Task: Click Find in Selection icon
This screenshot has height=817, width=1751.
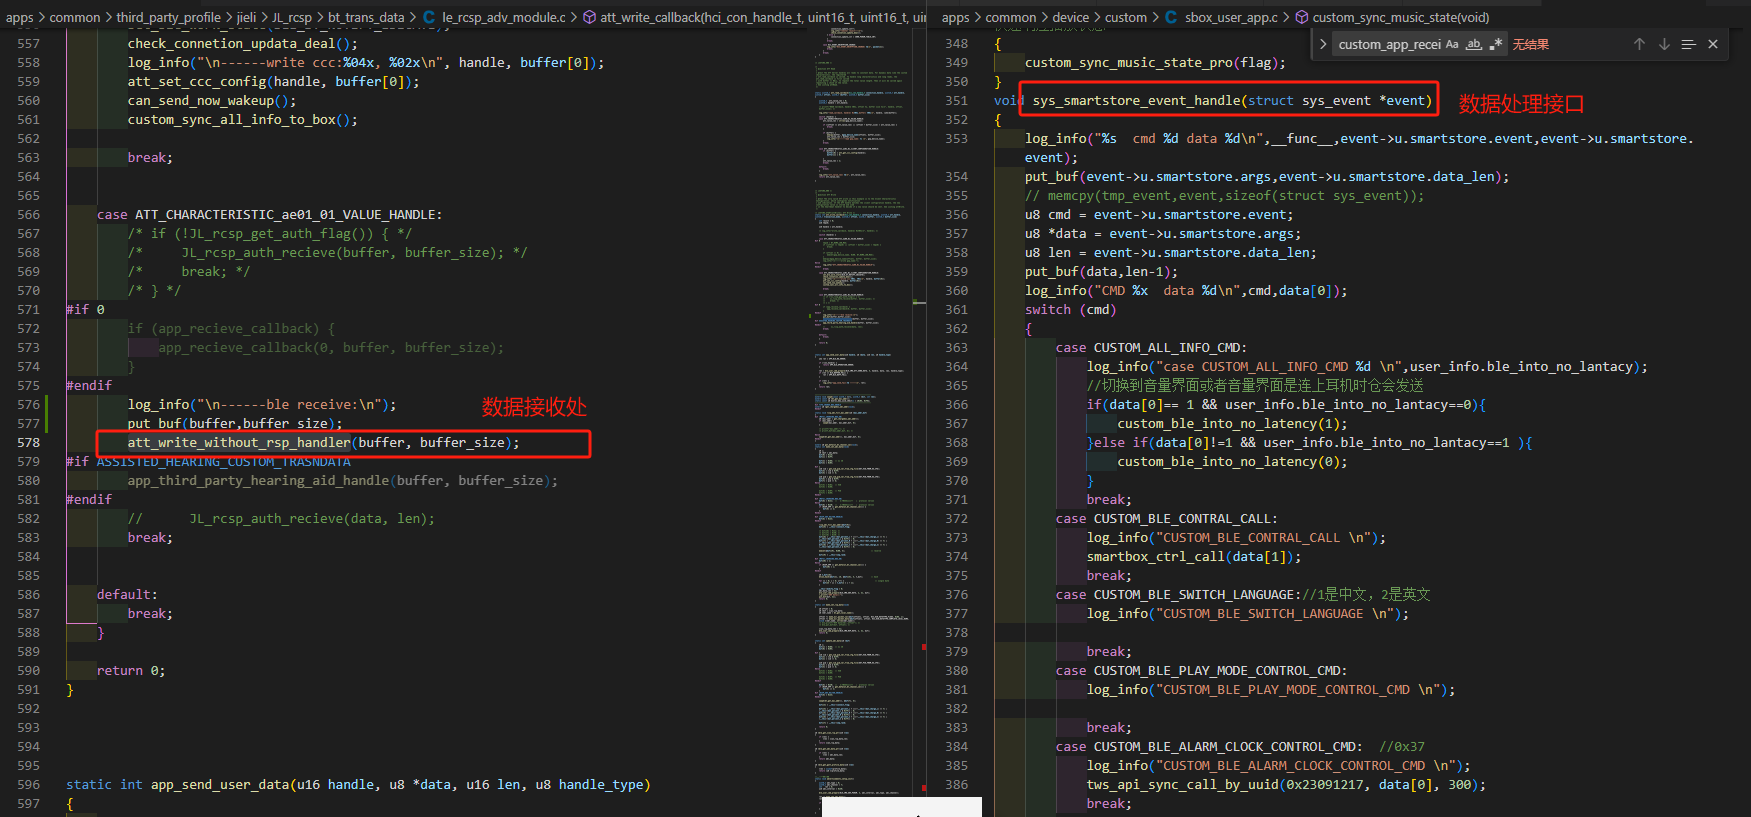Action: [x=1689, y=44]
